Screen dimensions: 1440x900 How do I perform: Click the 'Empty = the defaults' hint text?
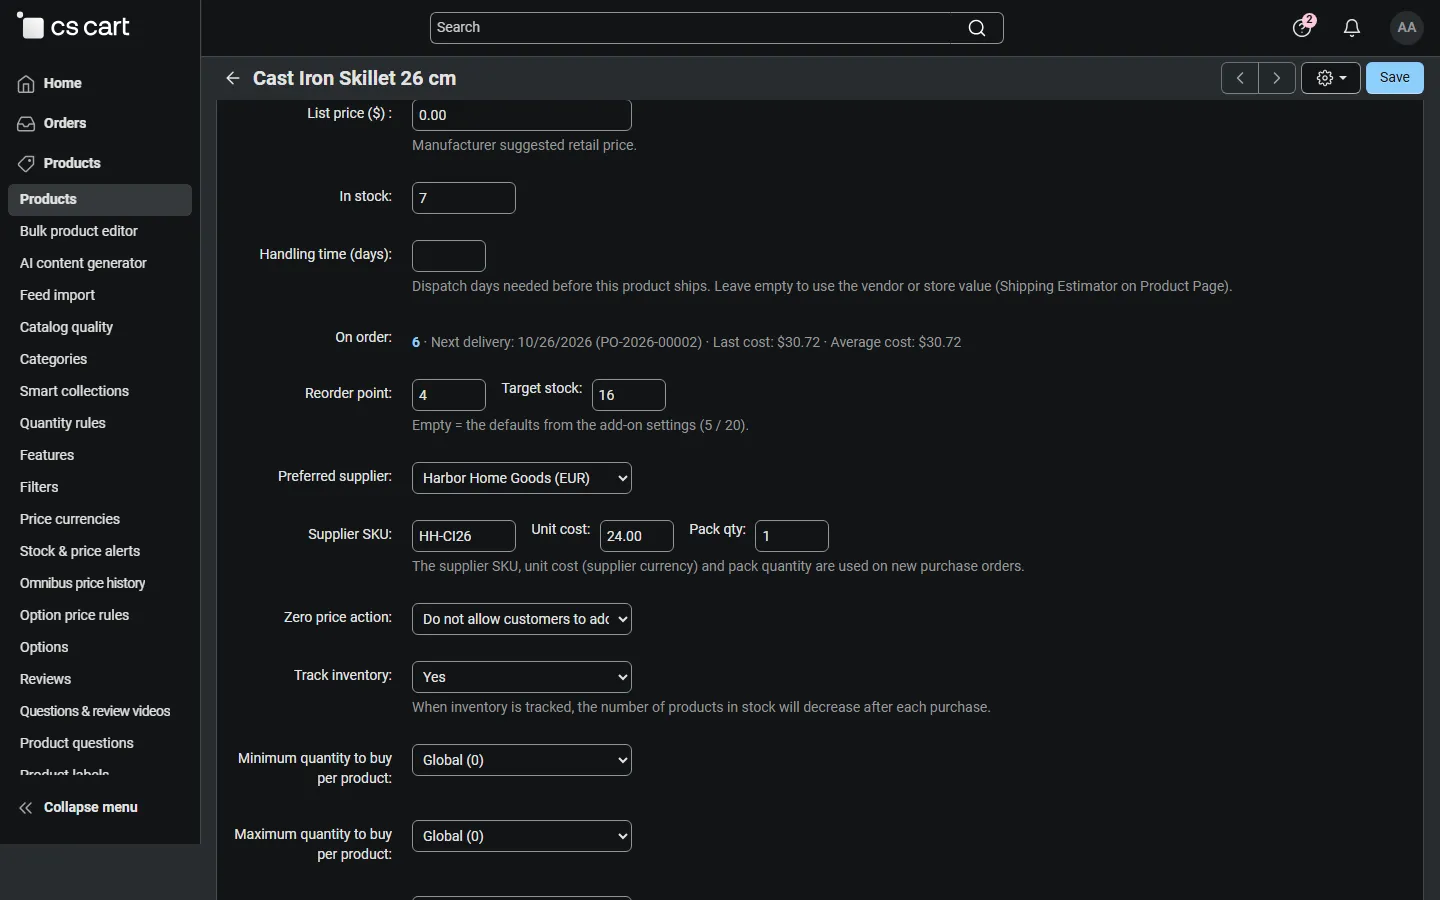(x=580, y=426)
